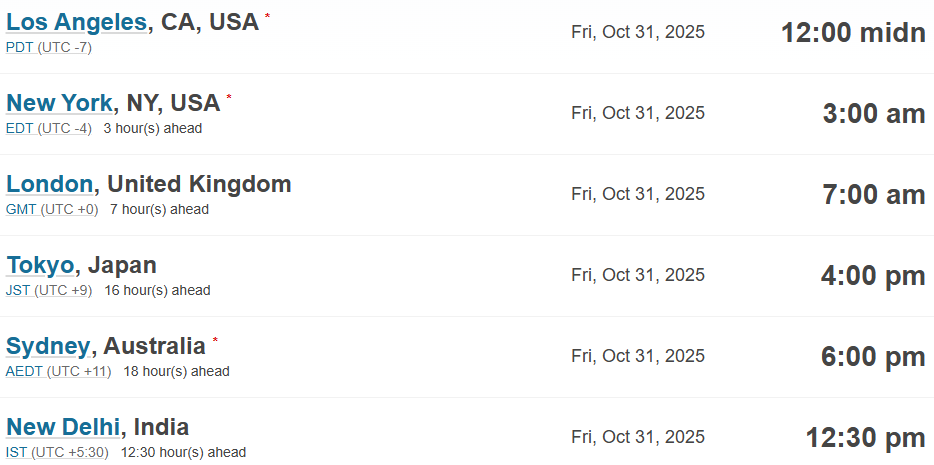Click the PDT (UTC -7) timezone link
The image size is (934, 465).
(x=49, y=47)
